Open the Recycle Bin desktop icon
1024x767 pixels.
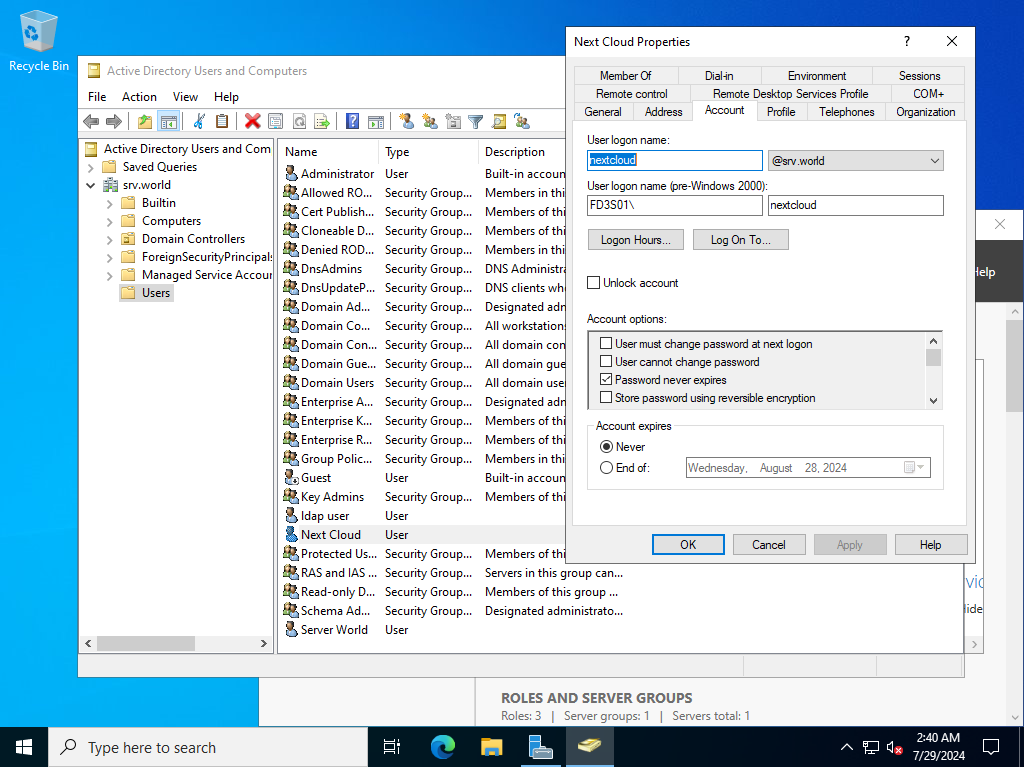click(39, 41)
